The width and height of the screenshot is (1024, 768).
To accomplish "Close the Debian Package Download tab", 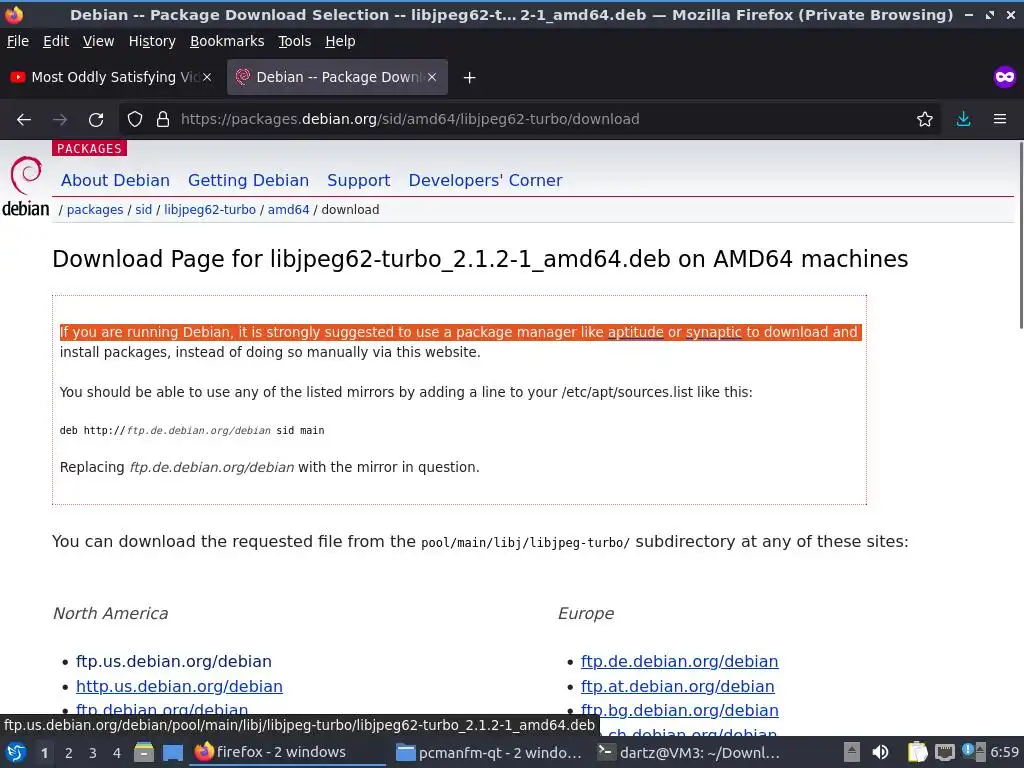I will point(432,77).
